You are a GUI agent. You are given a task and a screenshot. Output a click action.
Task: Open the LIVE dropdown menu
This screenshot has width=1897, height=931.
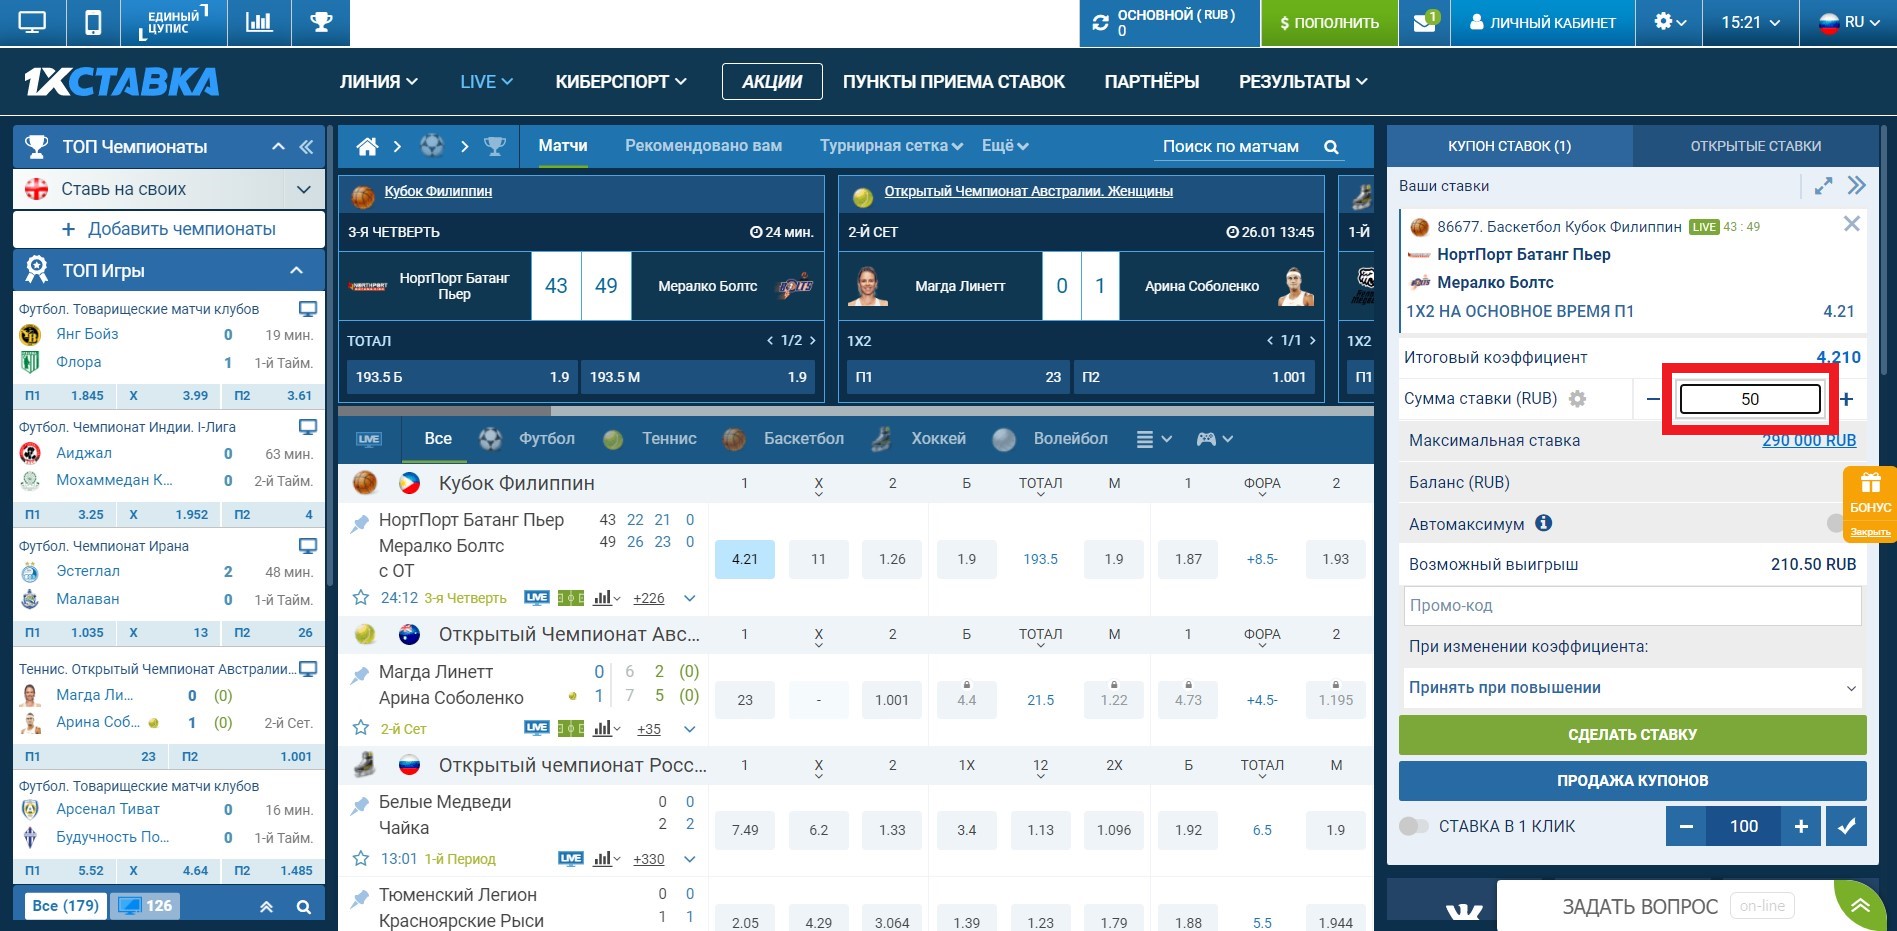[487, 82]
